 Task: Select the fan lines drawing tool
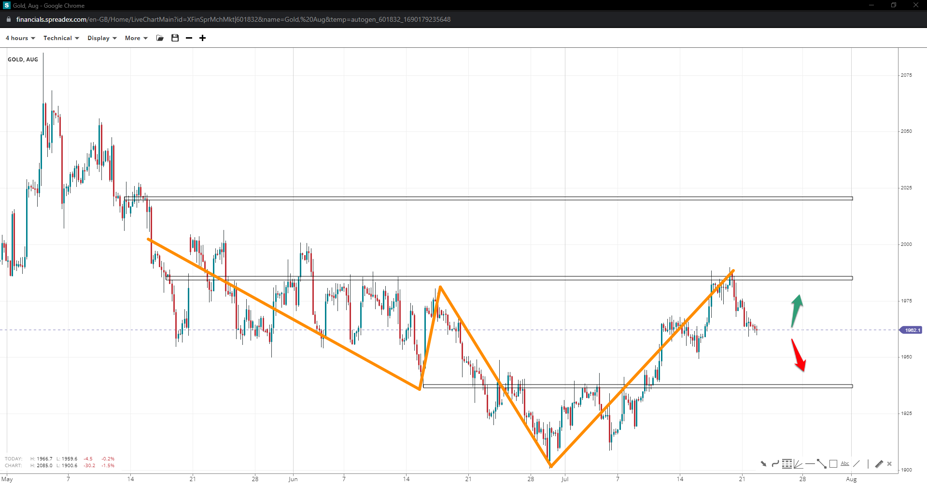(x=798, y=464)
